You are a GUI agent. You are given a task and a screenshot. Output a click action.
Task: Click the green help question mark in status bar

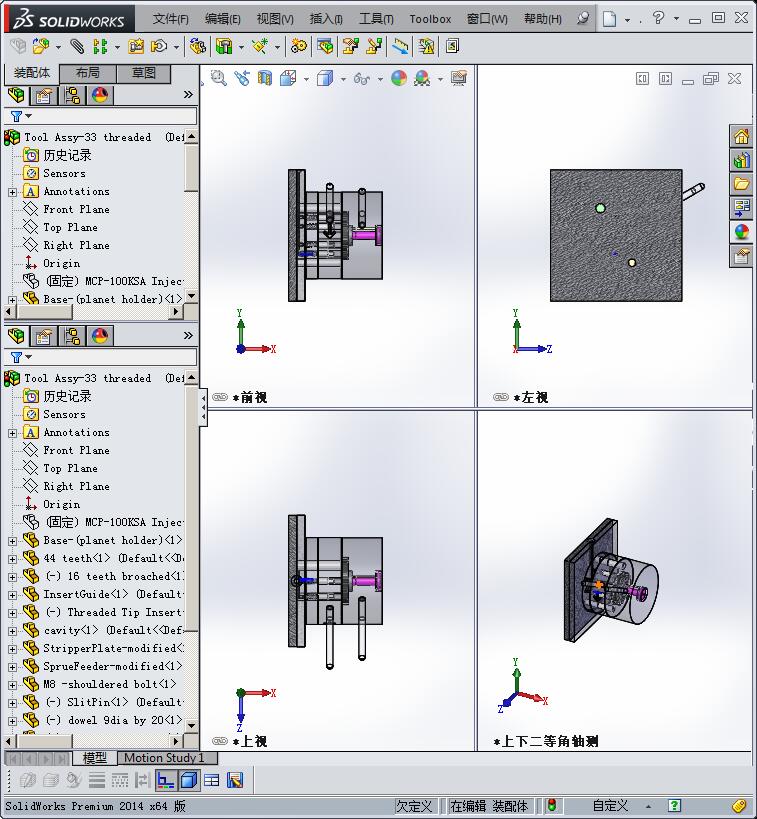[x=674, y=805]
